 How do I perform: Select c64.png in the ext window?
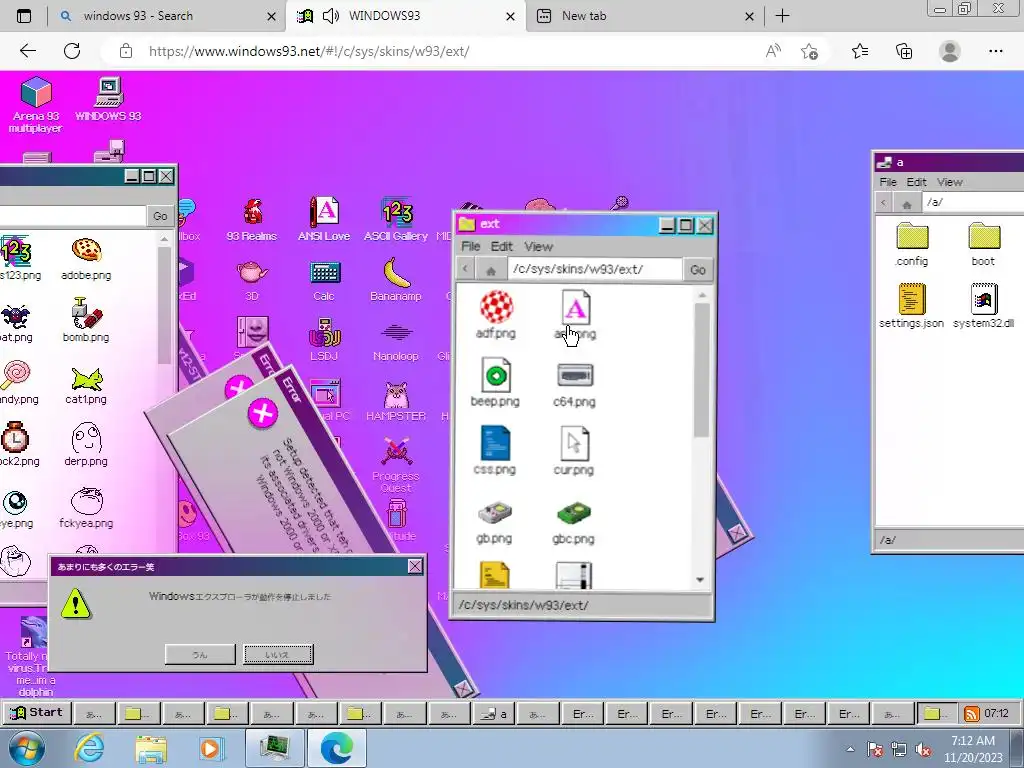(574, 385)
